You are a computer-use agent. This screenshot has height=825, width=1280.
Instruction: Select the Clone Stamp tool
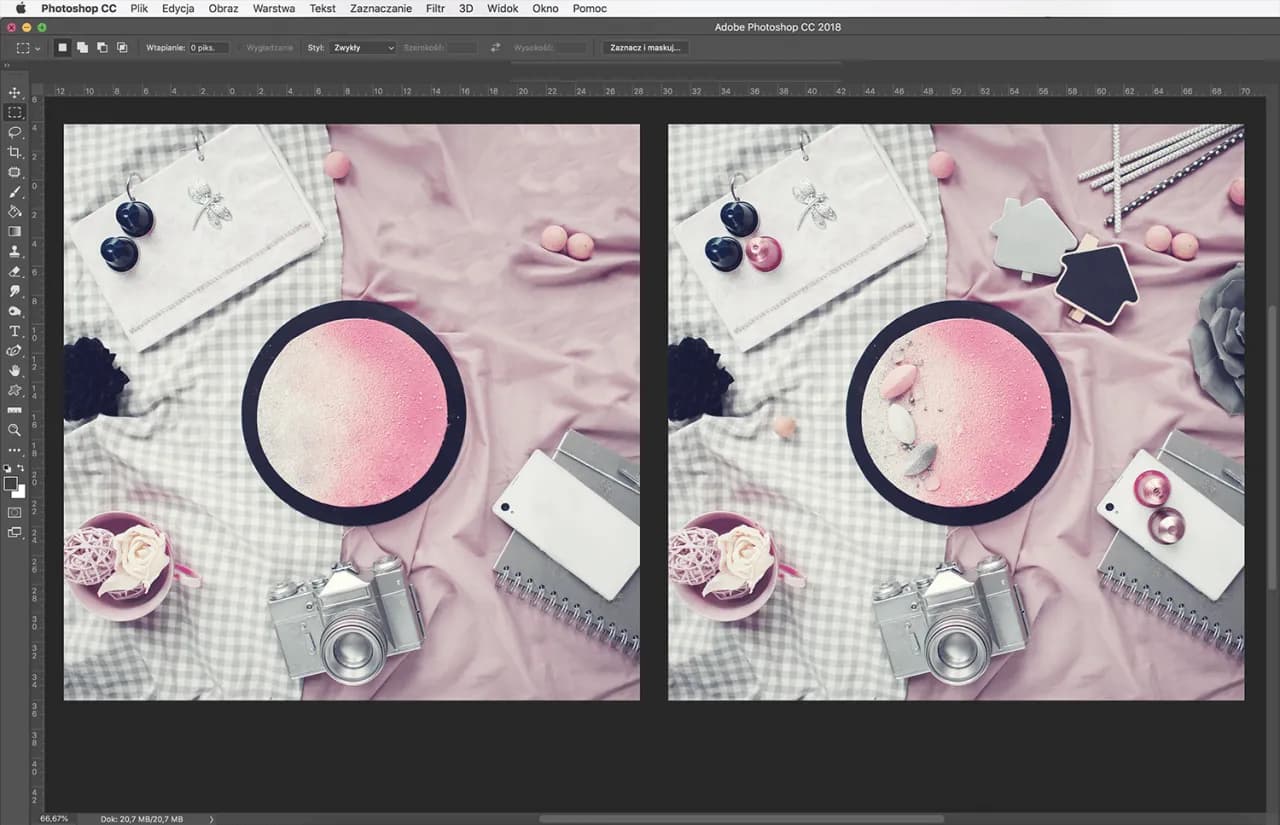15,252
